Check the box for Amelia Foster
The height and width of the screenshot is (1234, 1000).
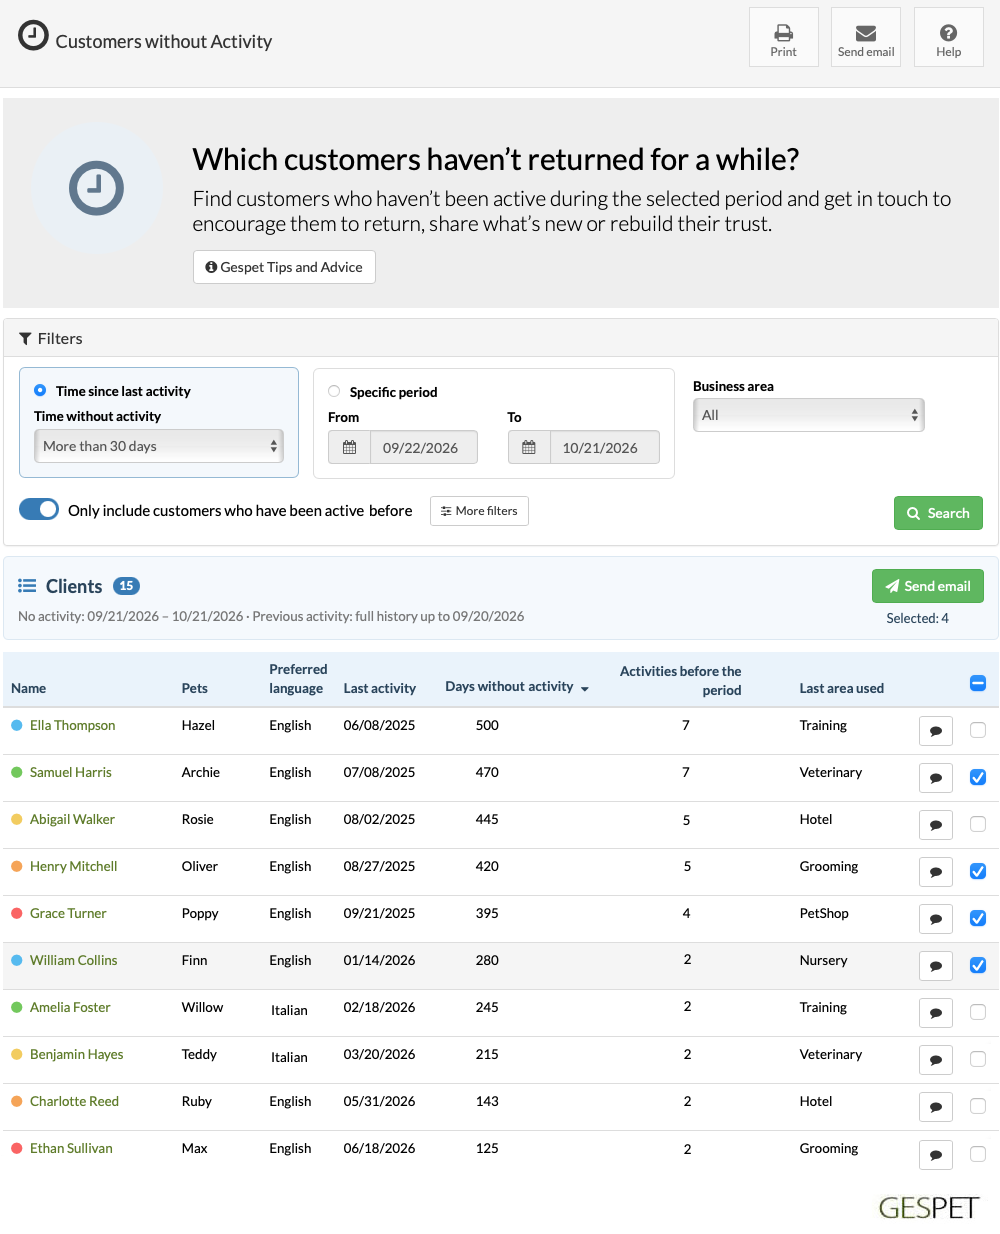tap(978, 1012)
